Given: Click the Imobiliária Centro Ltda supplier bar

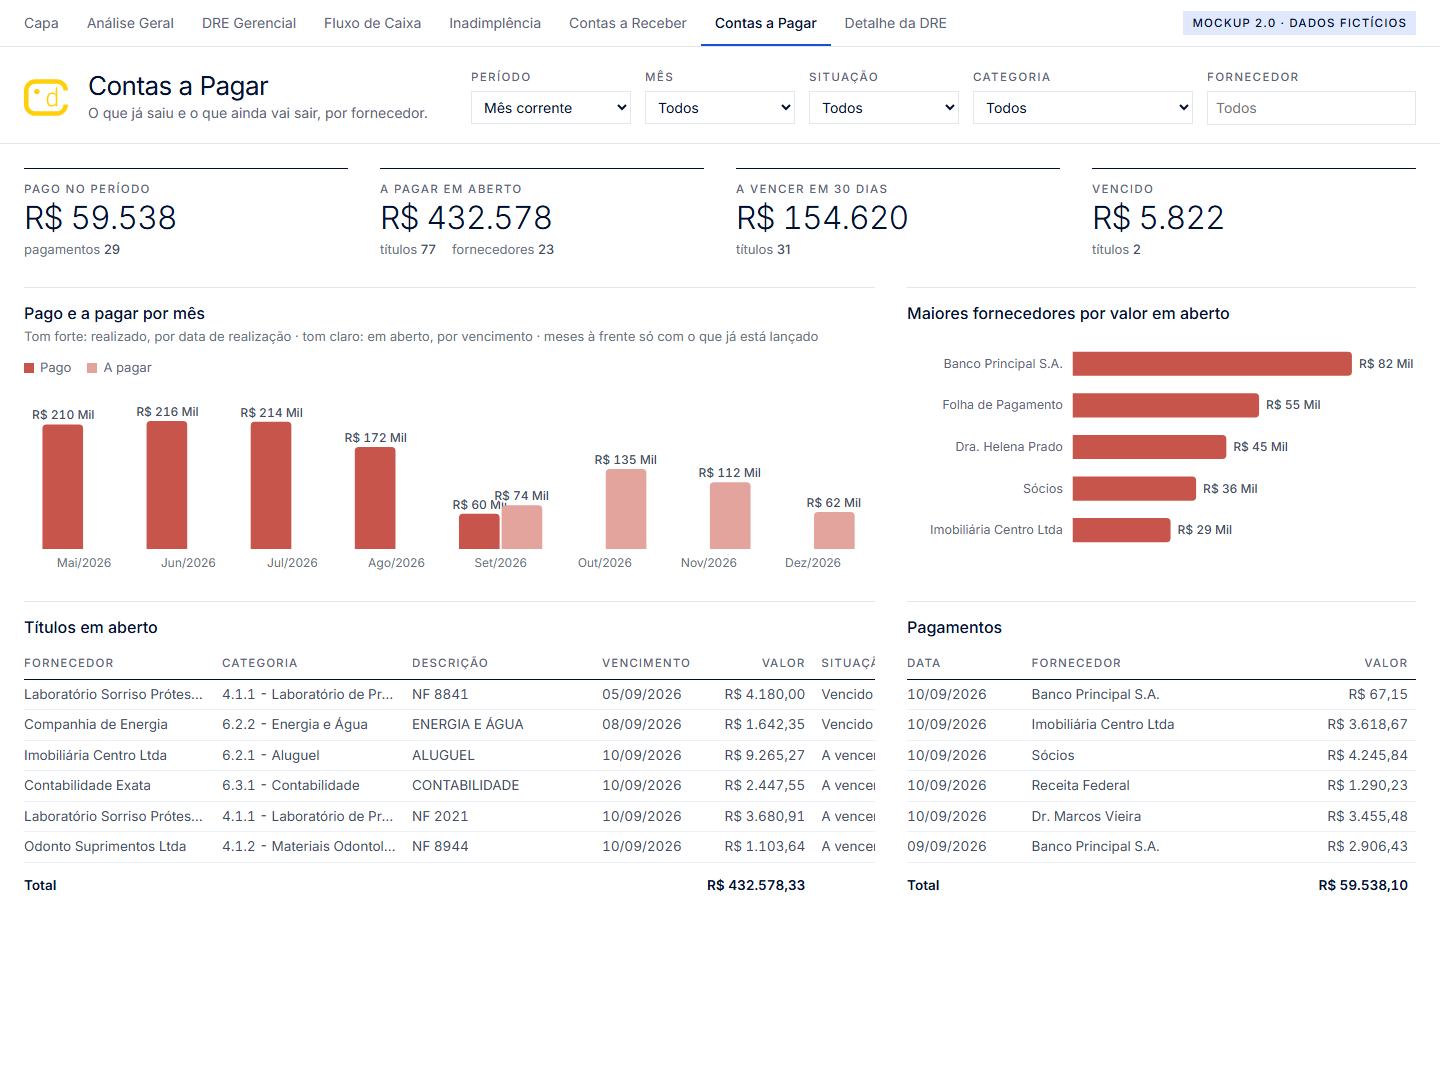Looking at the screenshot, I should [1121, 530].
